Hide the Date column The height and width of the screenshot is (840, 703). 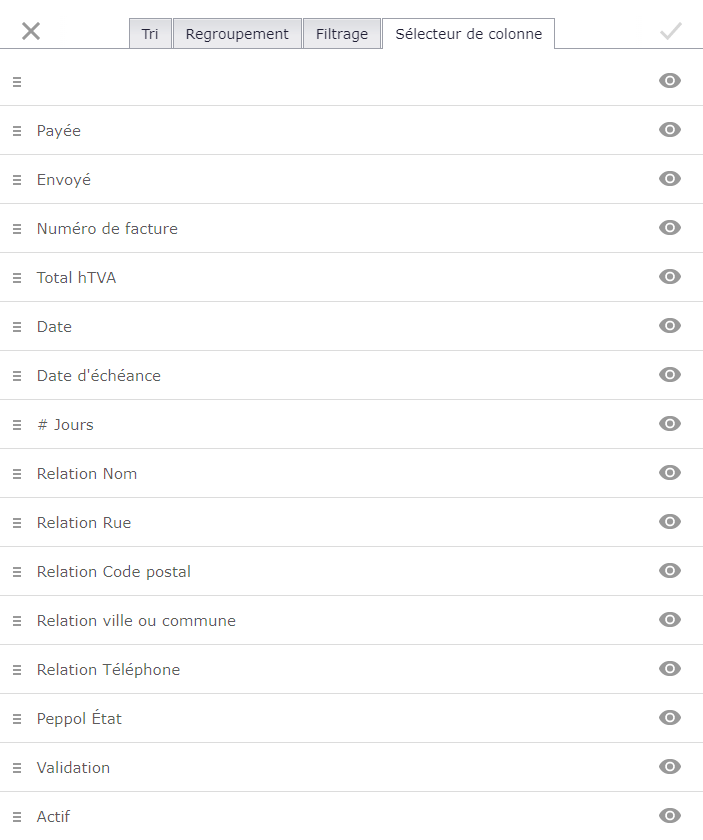670,325
